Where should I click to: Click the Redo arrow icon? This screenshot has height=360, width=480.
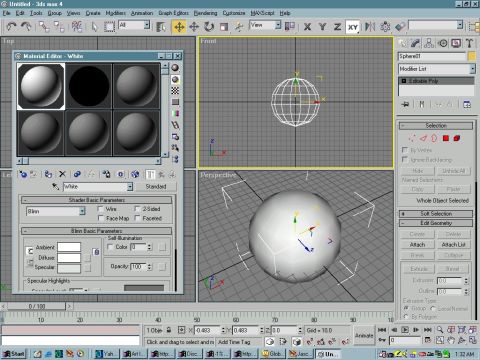click(27, 27)
